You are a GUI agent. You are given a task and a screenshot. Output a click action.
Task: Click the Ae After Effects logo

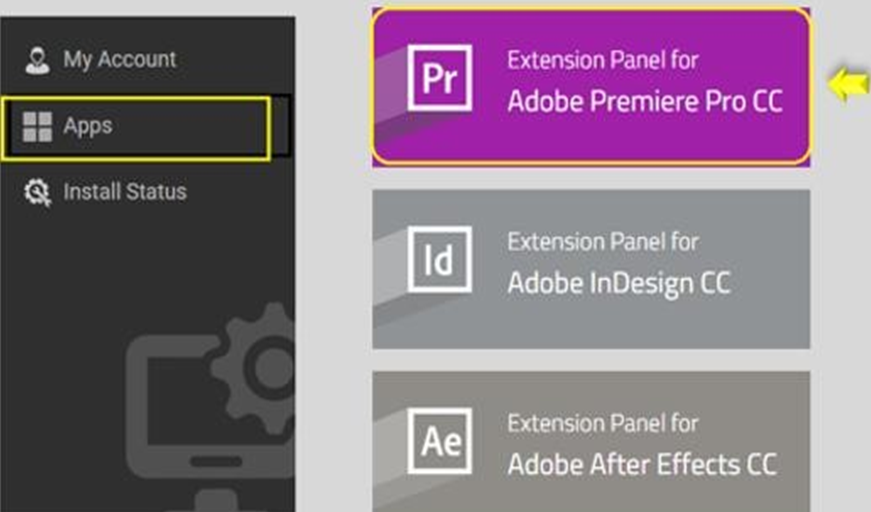[x=439, y=441]
